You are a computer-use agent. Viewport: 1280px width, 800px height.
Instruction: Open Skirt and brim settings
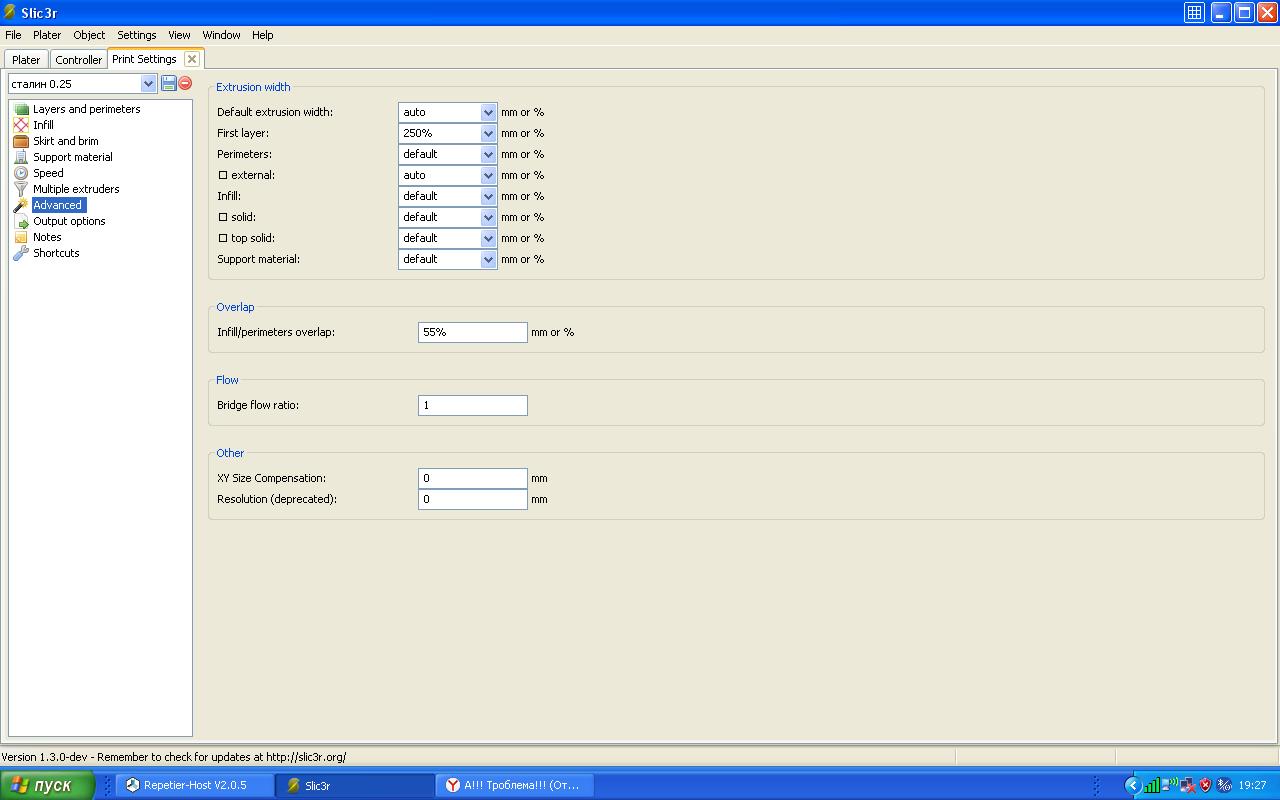click(65, 141)
